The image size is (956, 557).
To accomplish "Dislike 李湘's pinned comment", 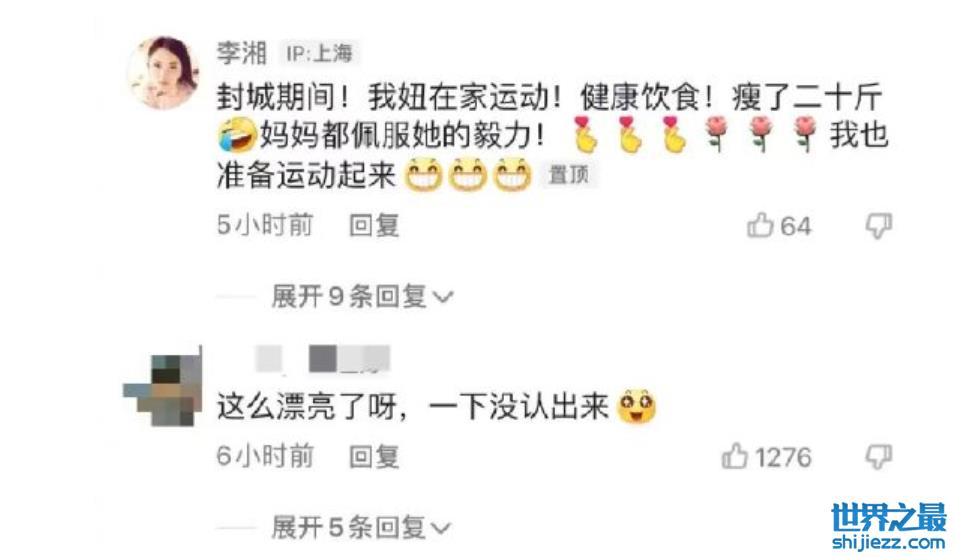I will click(879, 225).
